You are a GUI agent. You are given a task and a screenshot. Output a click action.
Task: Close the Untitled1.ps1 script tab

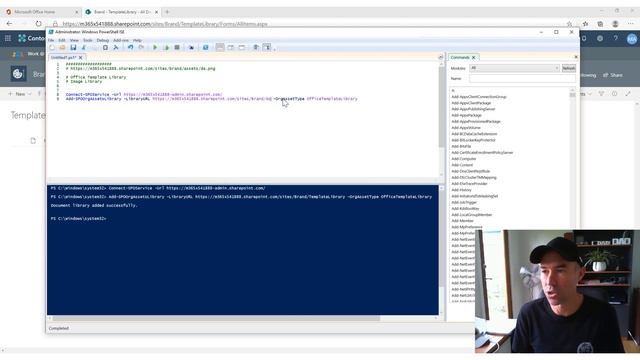pos(80,58)
